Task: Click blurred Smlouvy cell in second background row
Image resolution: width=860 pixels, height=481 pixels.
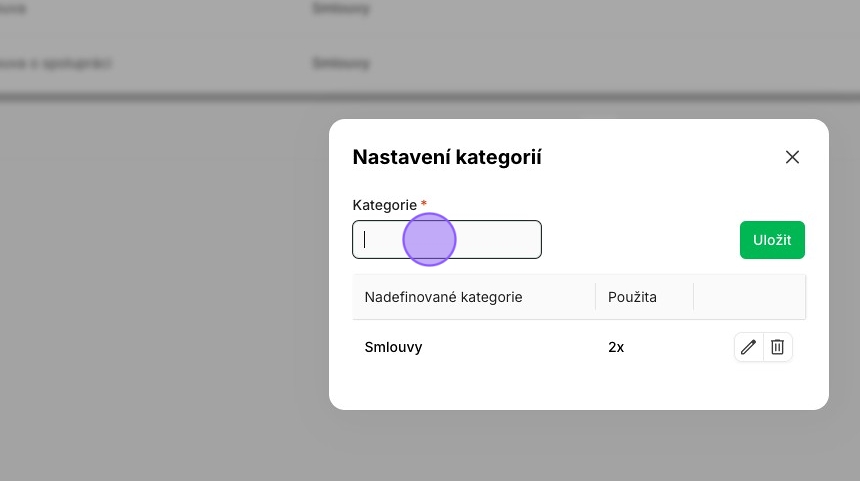Action: [340, 63]
